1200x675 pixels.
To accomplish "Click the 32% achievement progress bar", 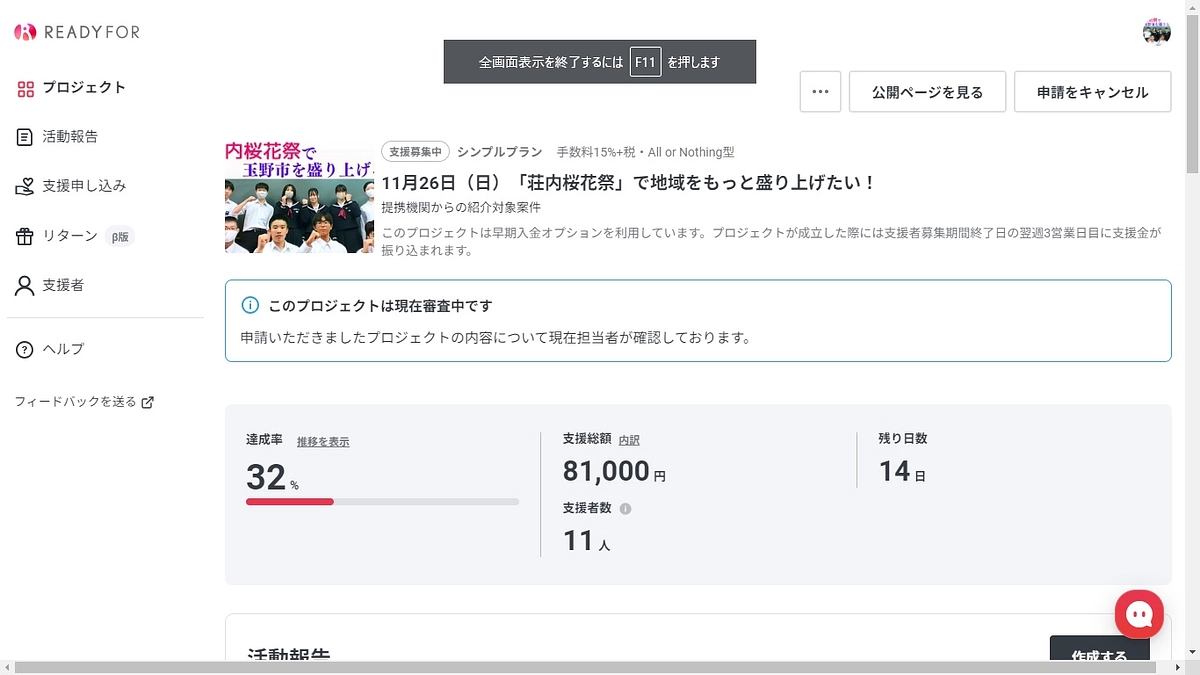I will [383, 501].
